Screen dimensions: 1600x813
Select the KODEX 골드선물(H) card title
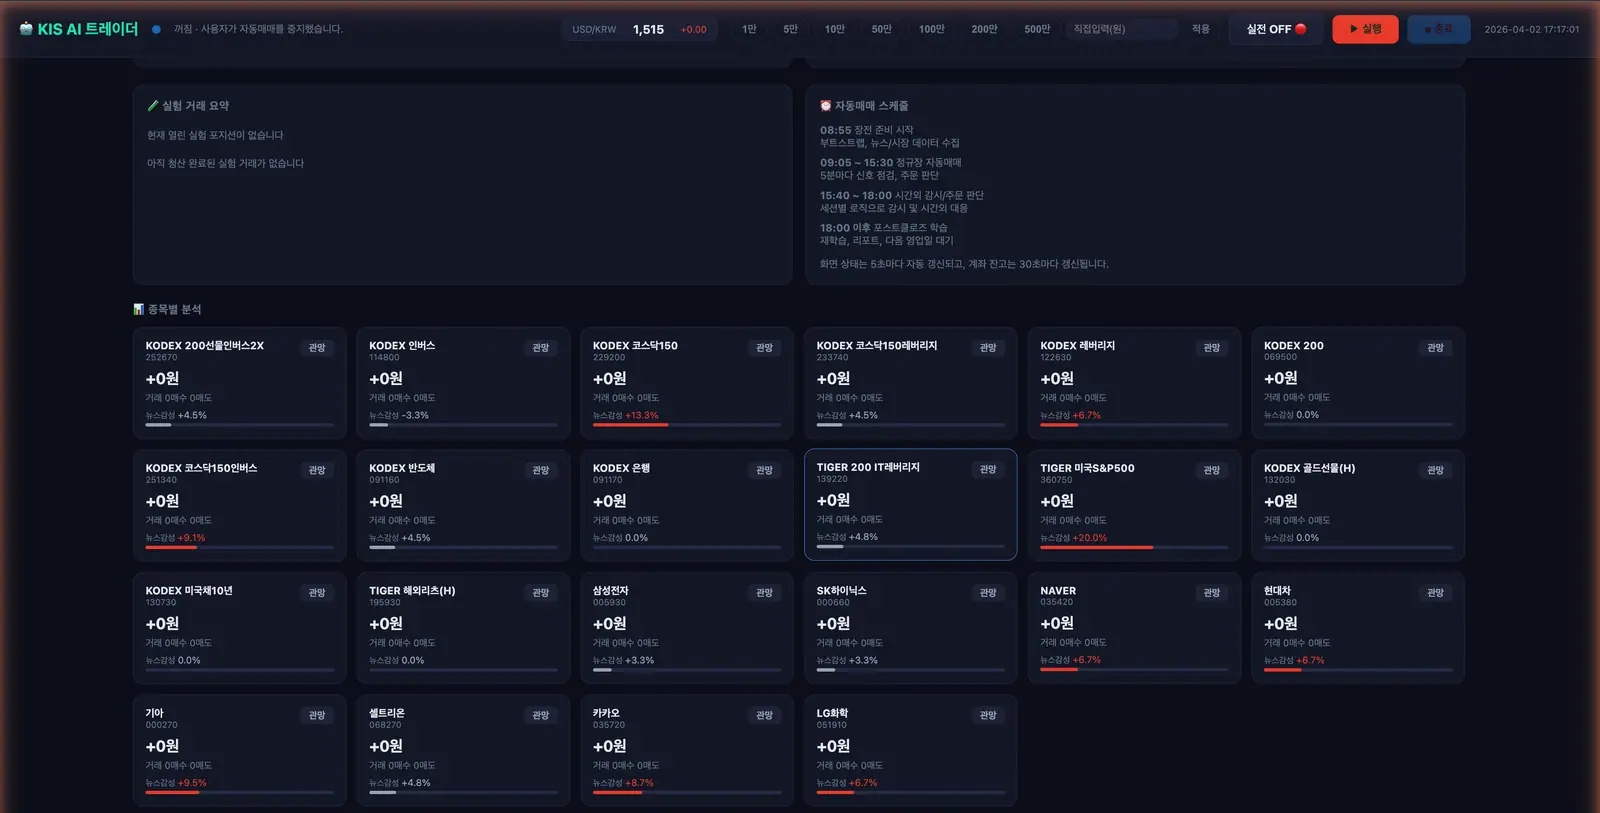click(1310, 468)
